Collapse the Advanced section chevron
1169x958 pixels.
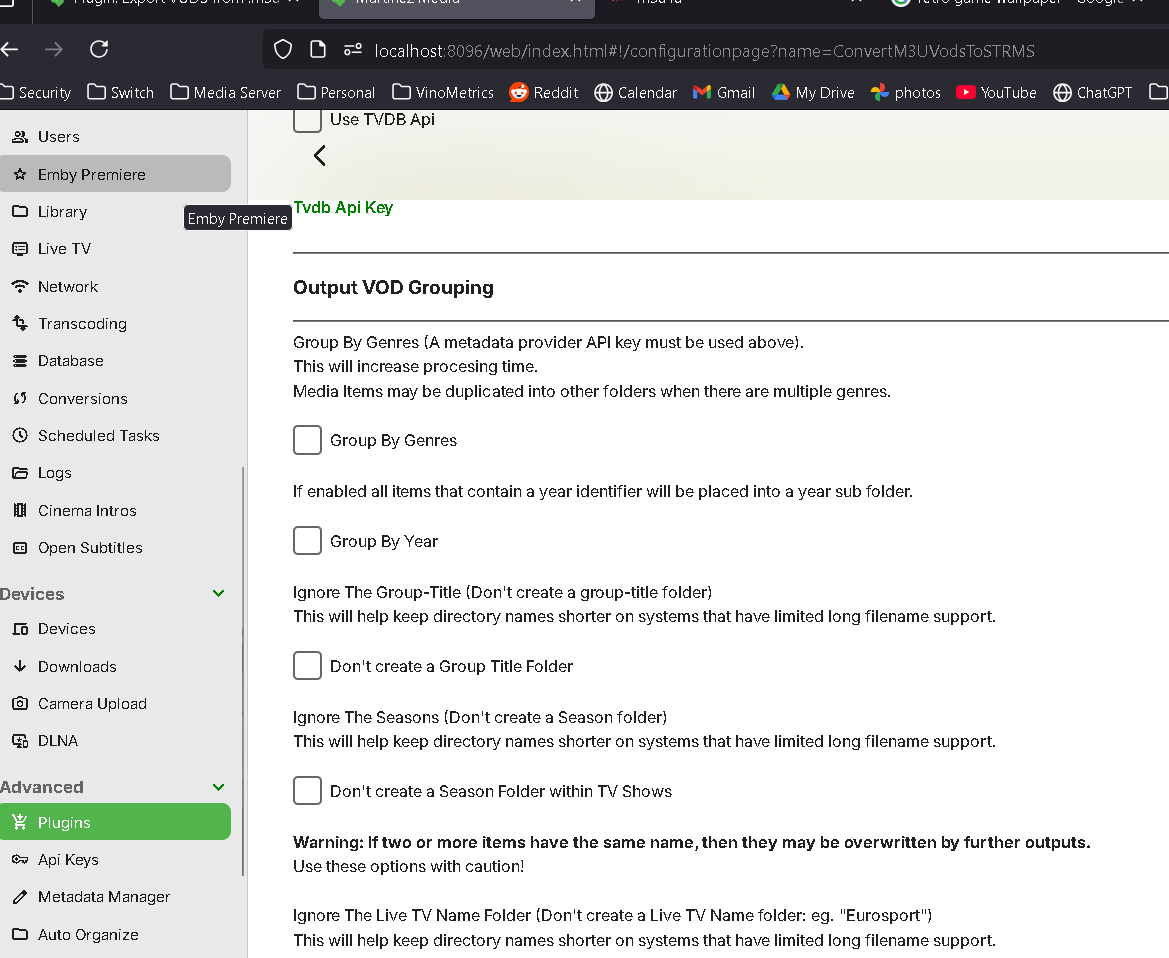click(x=219, y=787)
